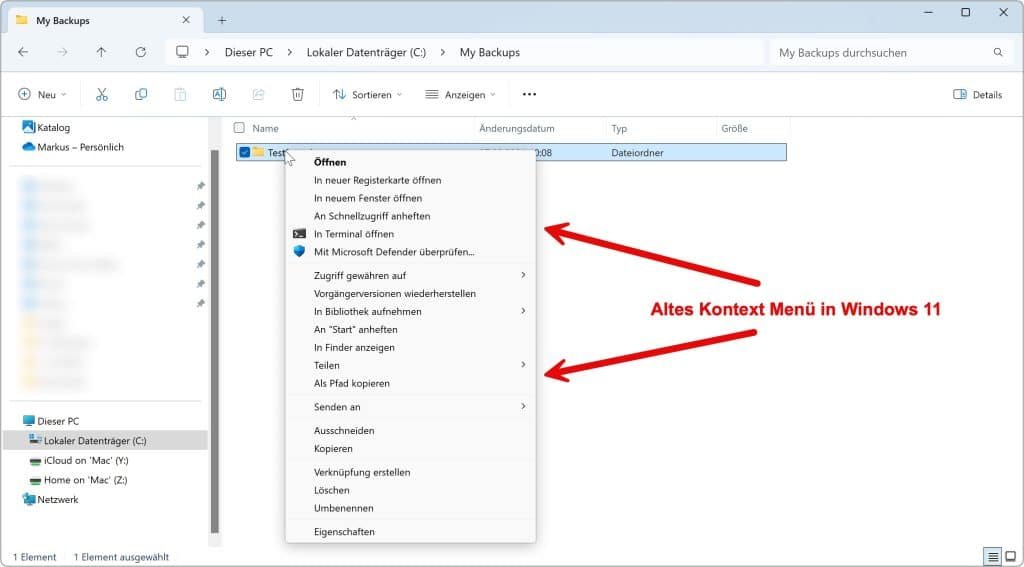Select iCloud on 'Mac' (Y:) drive
The image size is (1024, 567).
point(79,461)
